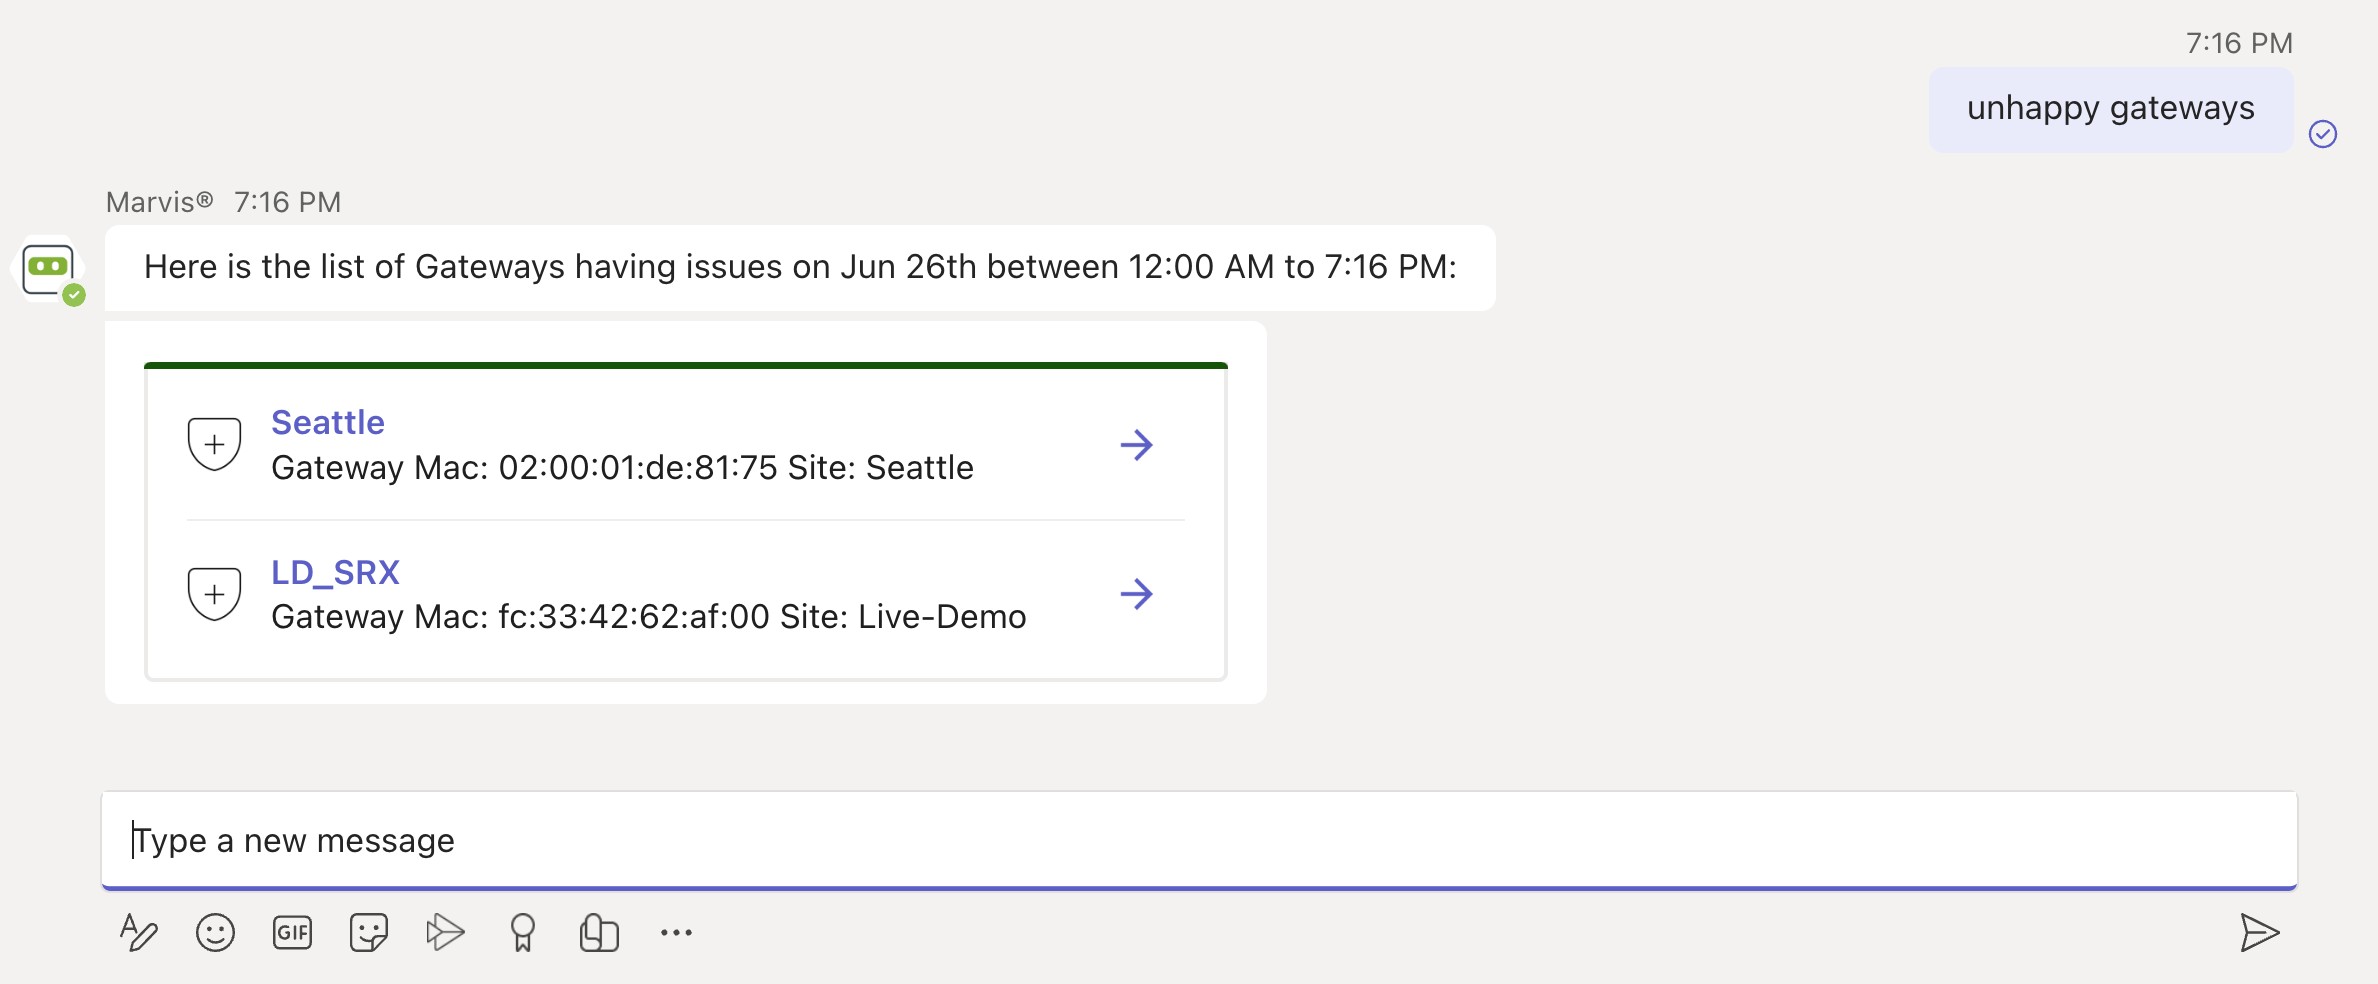This screenshot has width=2378, height=984.
Task: Click the arrow for LD_SRX gateway
Action: tap(1136, 594)
